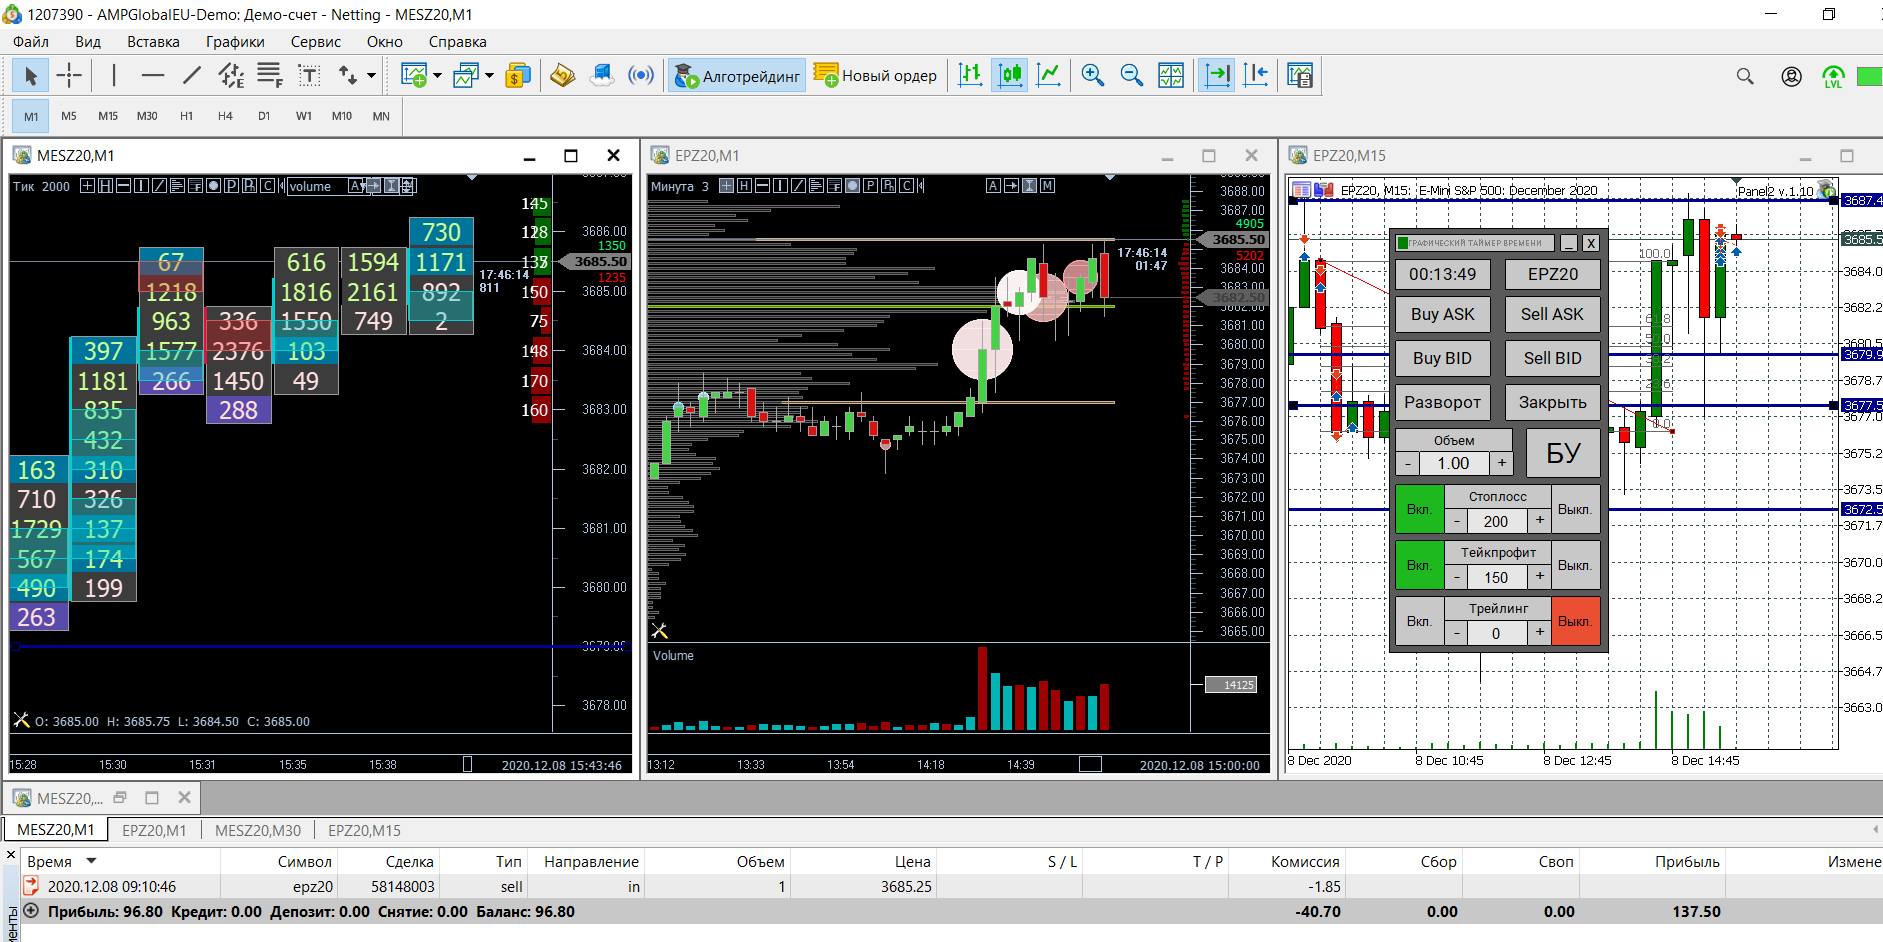
Task: Click the БУ breakeven button
Action: coord(1563,453)
